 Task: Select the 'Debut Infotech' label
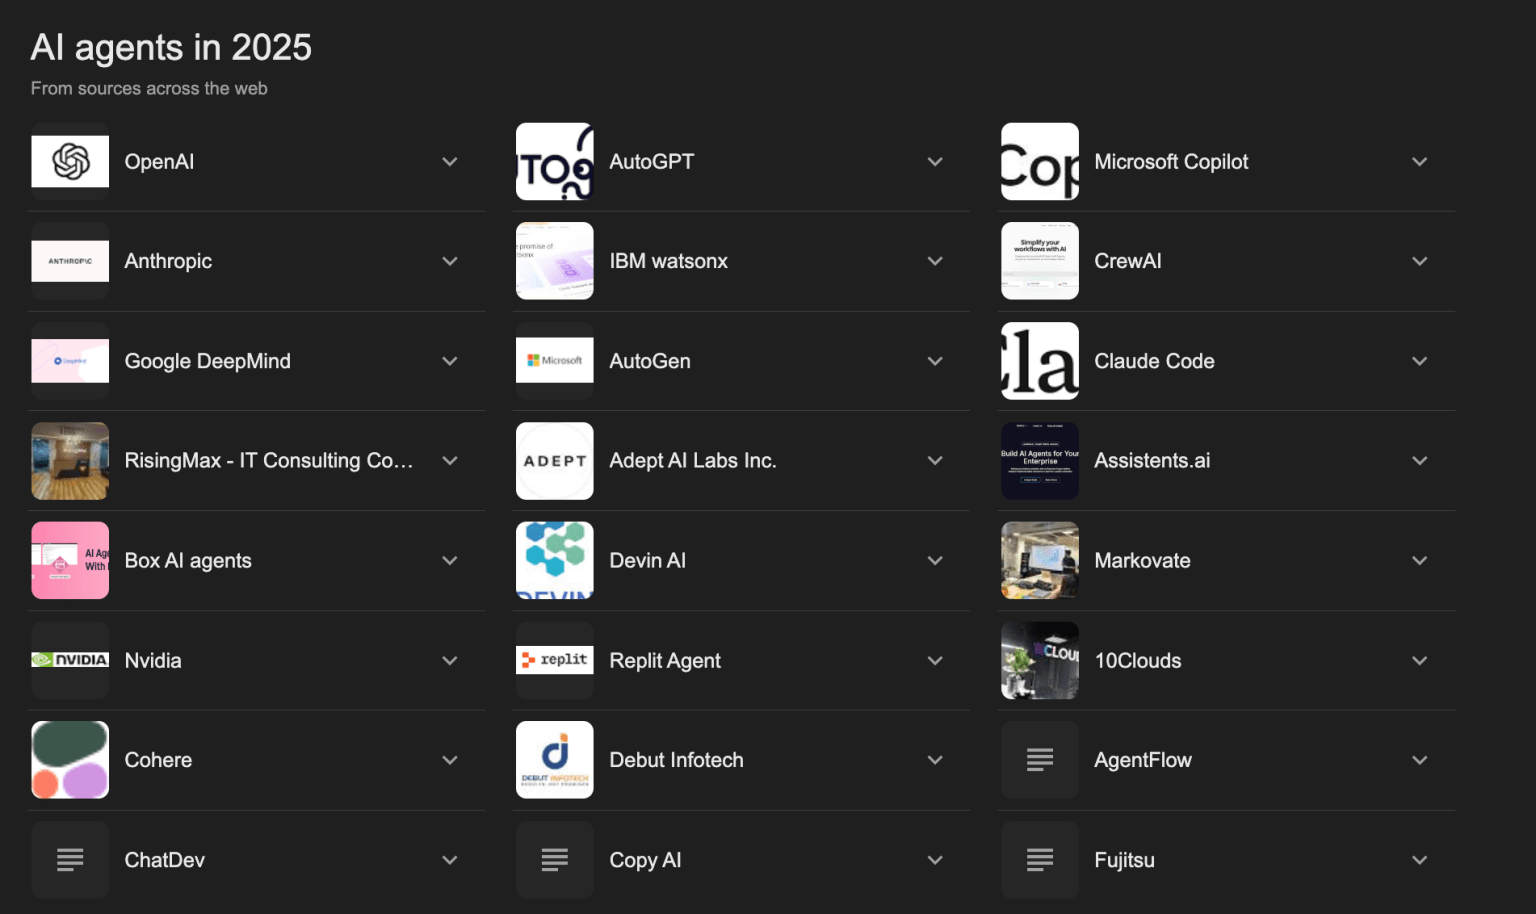676,760
